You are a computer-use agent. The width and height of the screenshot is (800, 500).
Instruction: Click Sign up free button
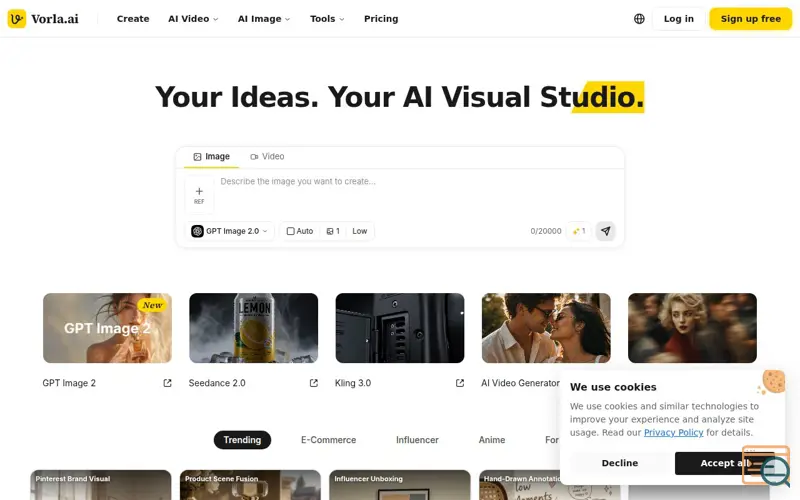[751, 19]
